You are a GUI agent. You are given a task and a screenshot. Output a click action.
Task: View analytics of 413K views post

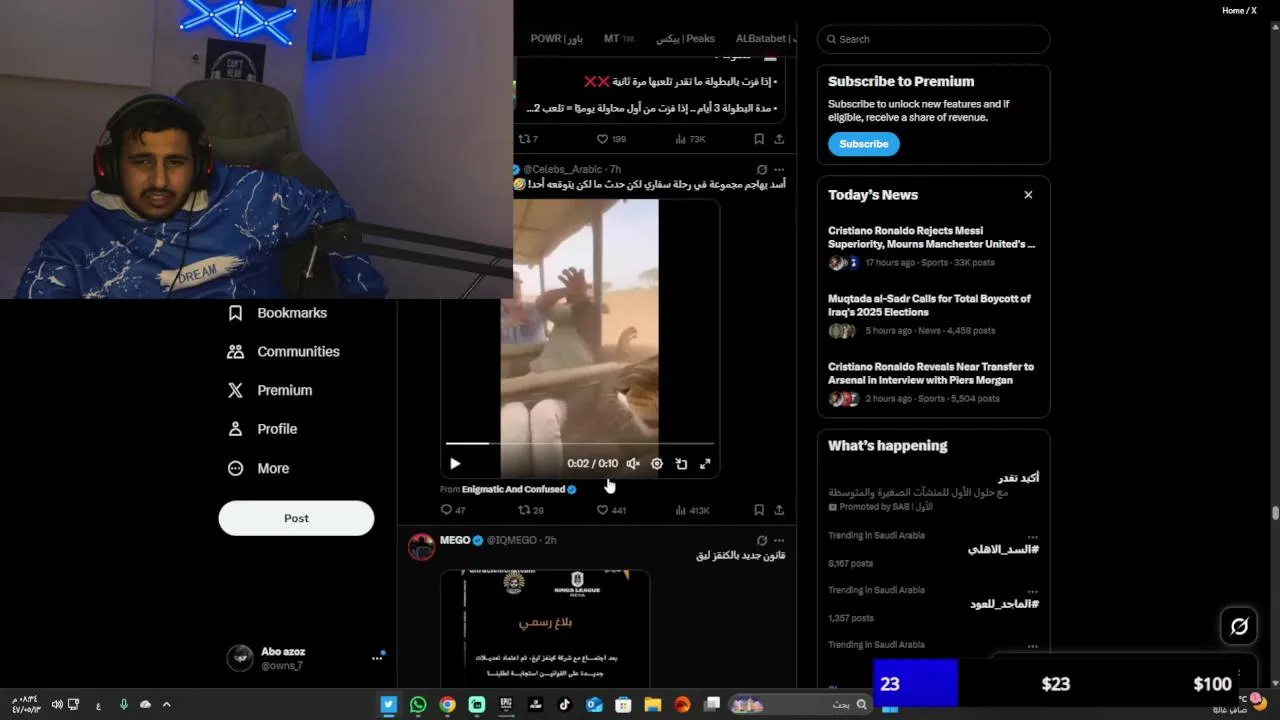tap(692, 510)
